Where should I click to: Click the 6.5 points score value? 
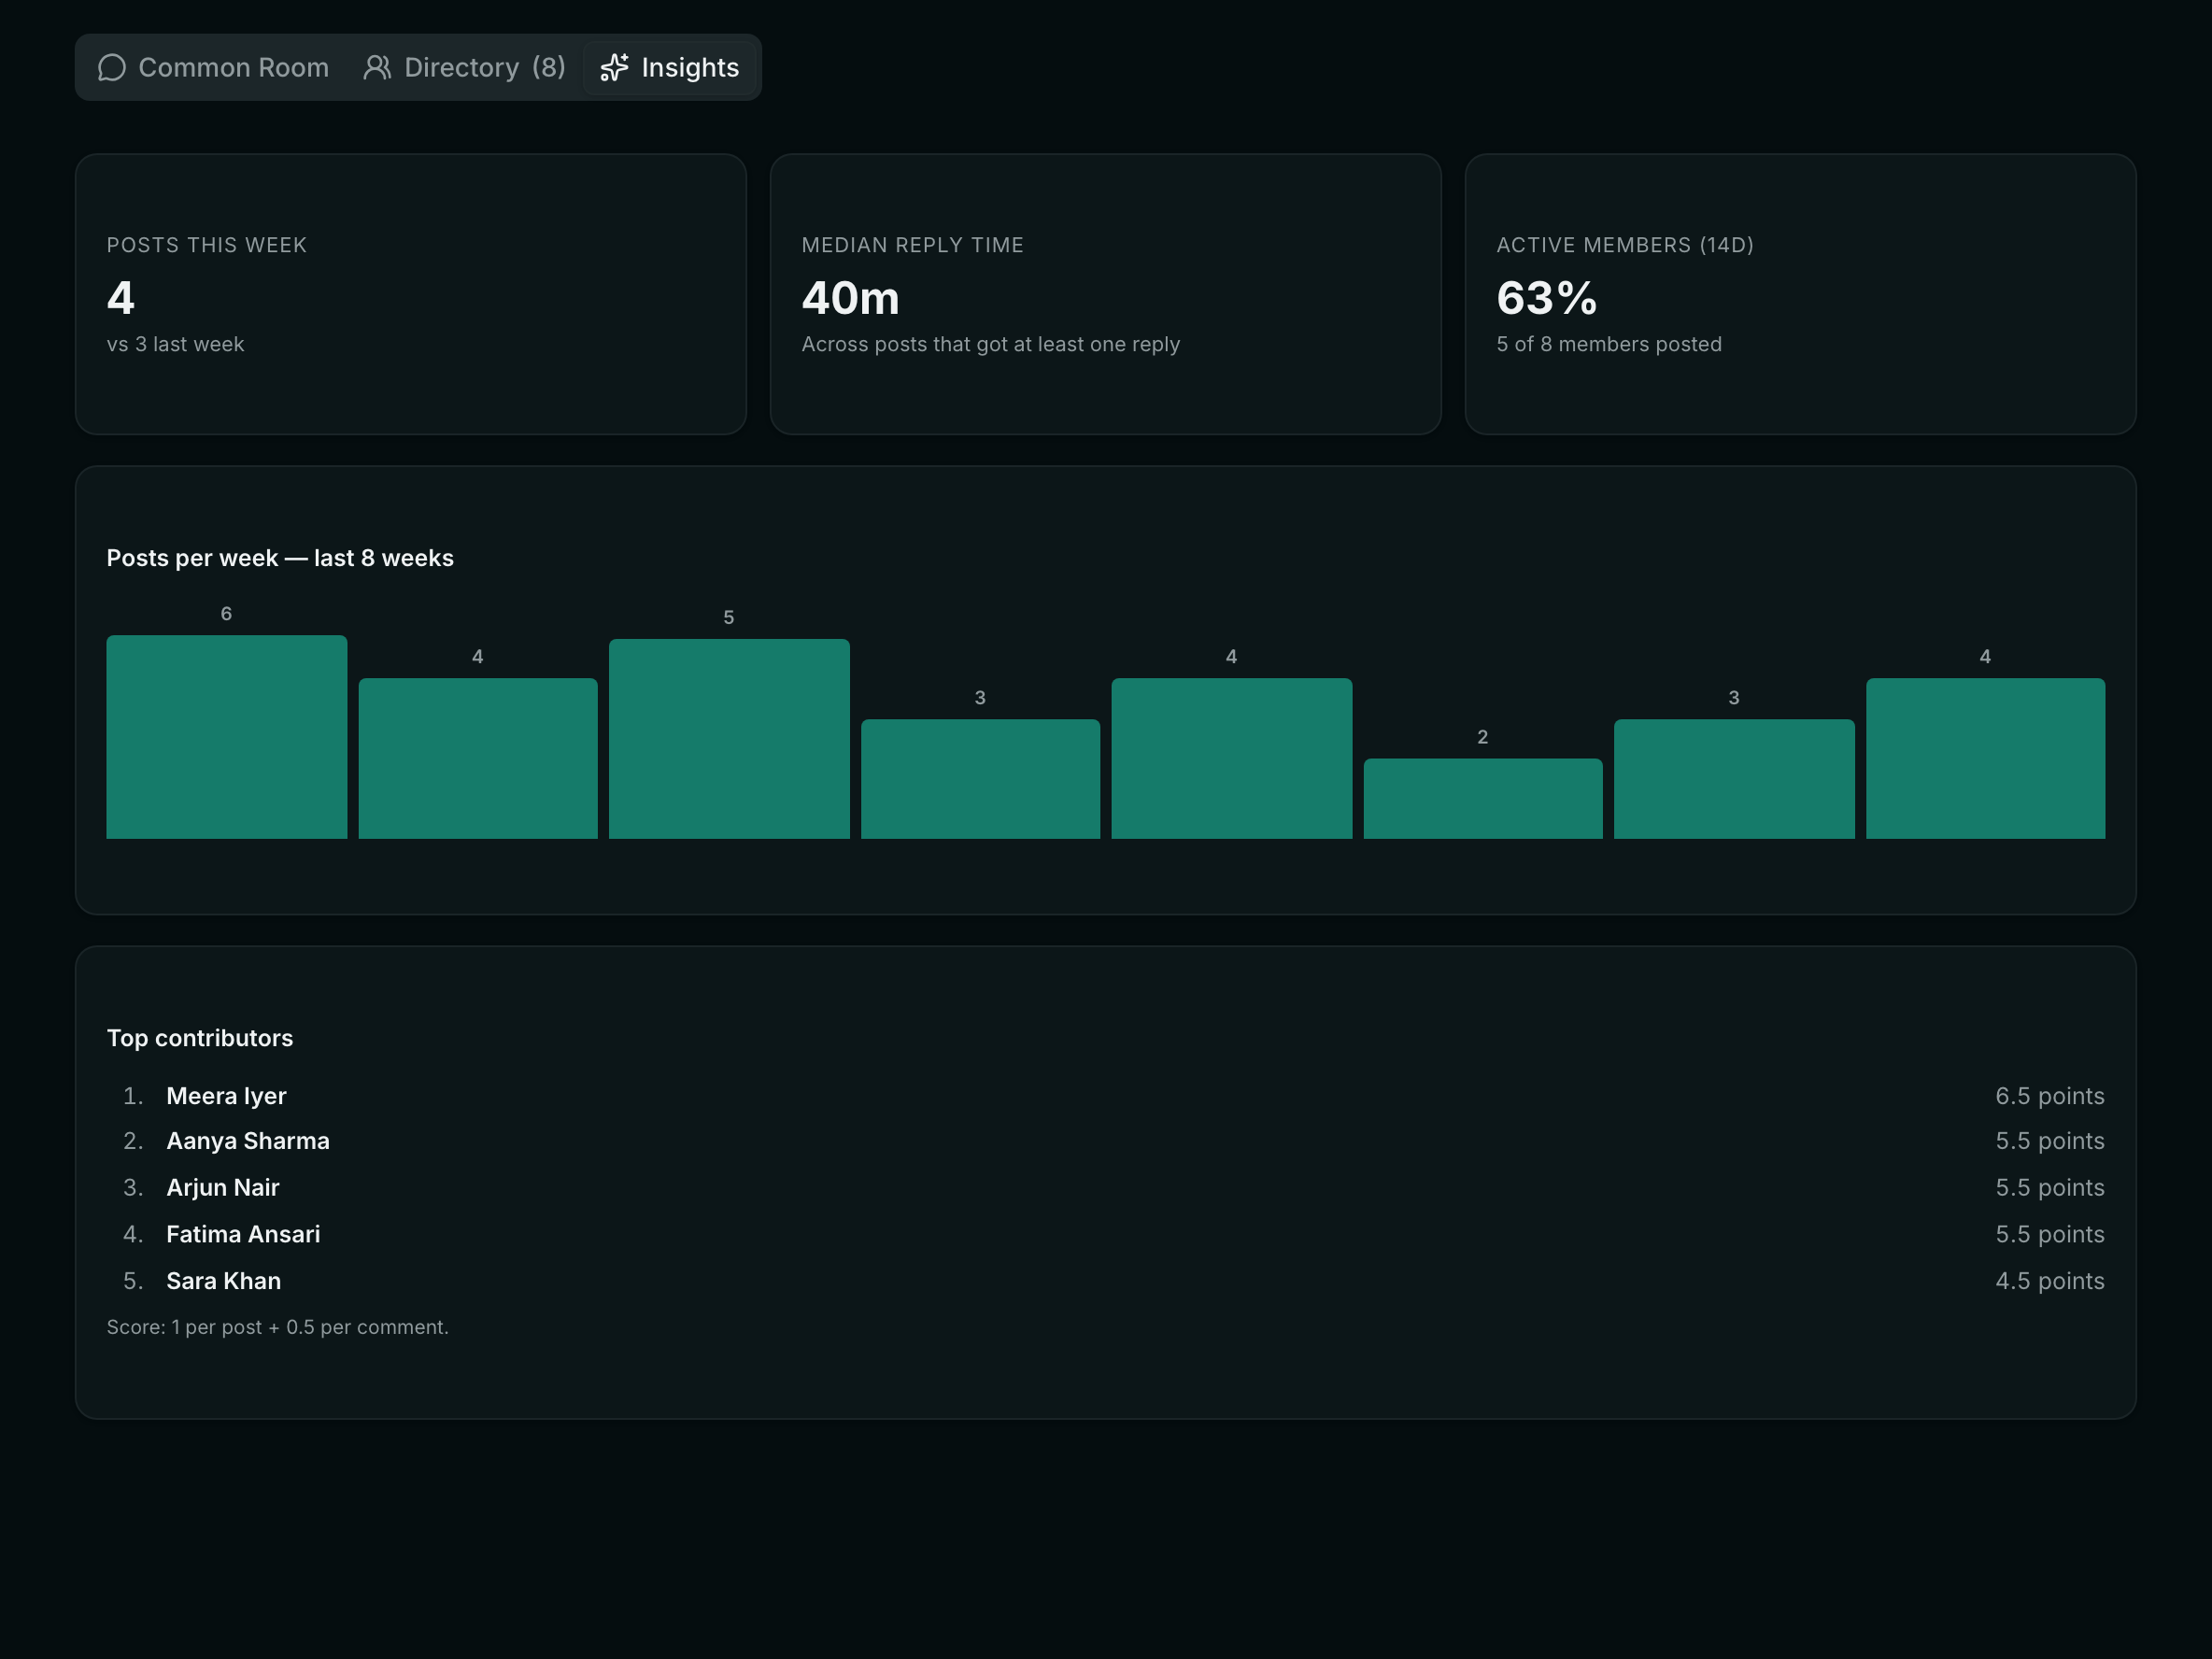tap(2050, 1096)
